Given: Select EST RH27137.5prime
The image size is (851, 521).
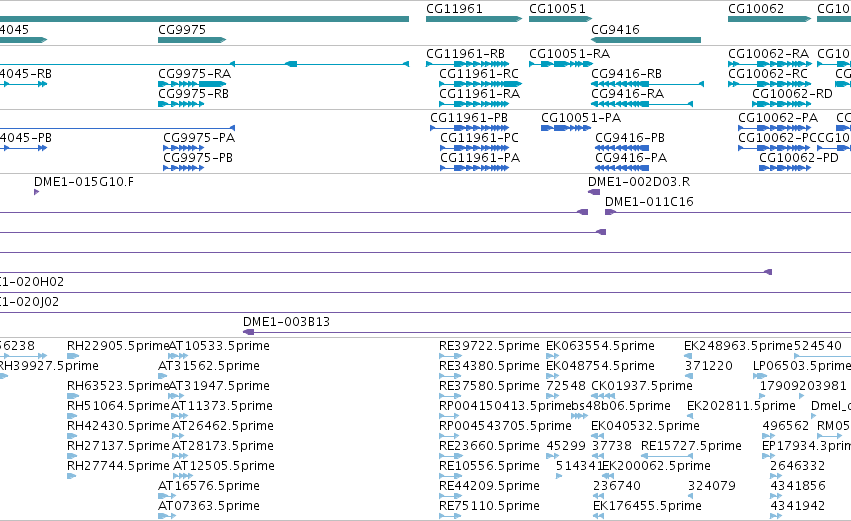Looking at the screenshot, I should pyautogui.click(x=72, y=456).
